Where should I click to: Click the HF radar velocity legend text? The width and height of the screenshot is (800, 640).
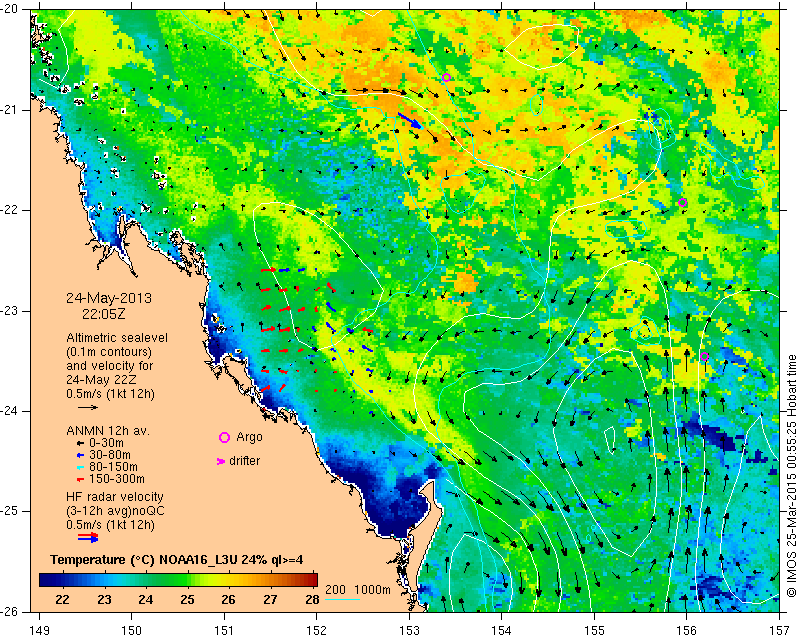click(x=115, y=497)
